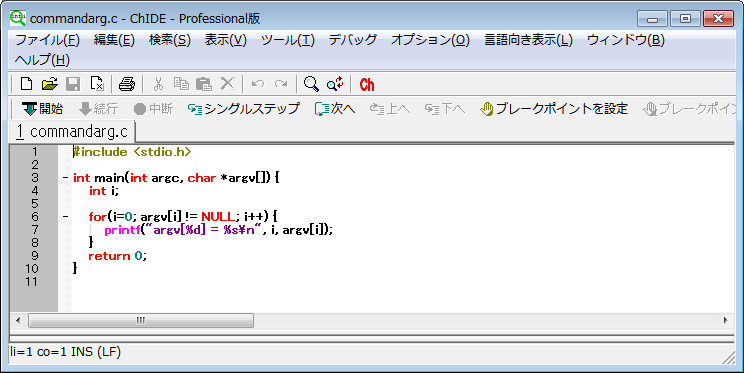Open the ヘルプ(H) menu
The width and height of the screenshot is (744, 373).
pyautogui.click(x=42, y=60)
